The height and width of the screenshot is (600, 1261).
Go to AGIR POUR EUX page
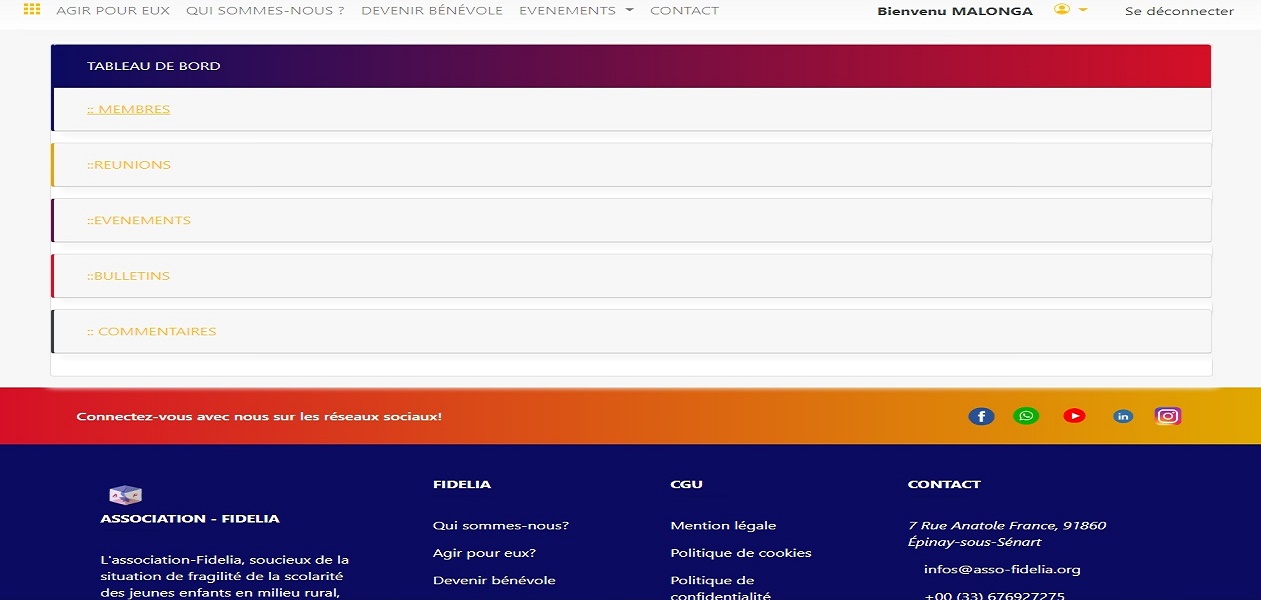[x=113, y=11]
